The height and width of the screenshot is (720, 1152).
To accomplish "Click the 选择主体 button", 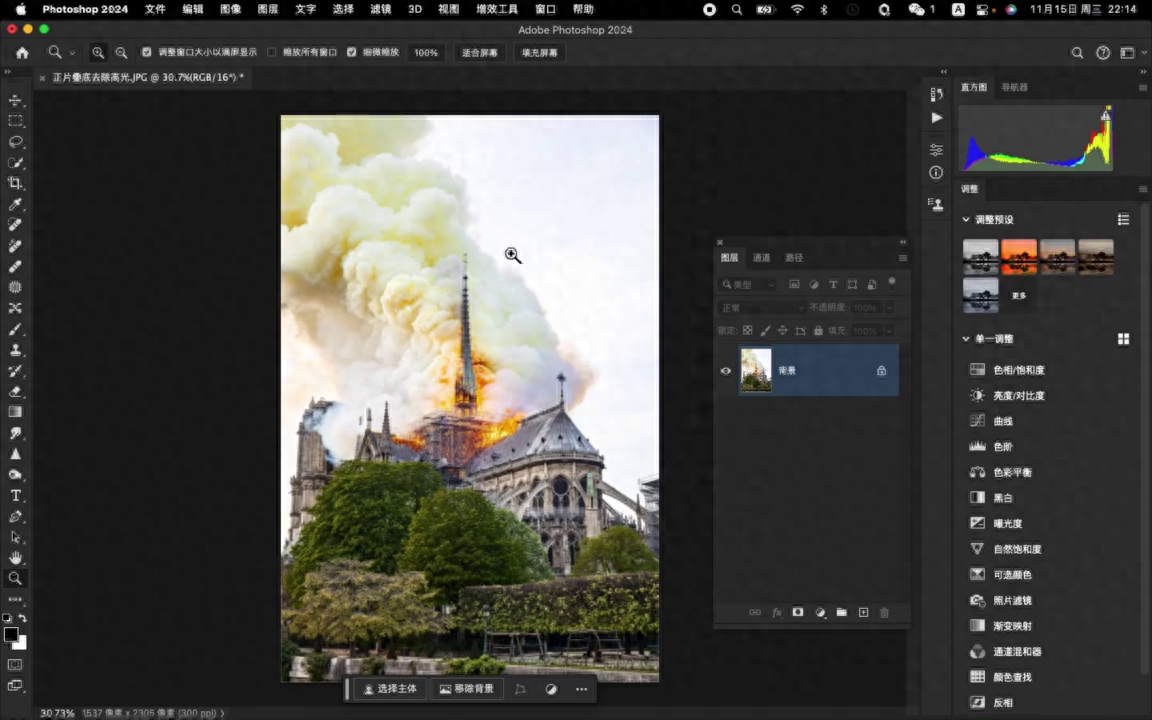I will pyautogui.click(x=390, y=689).
